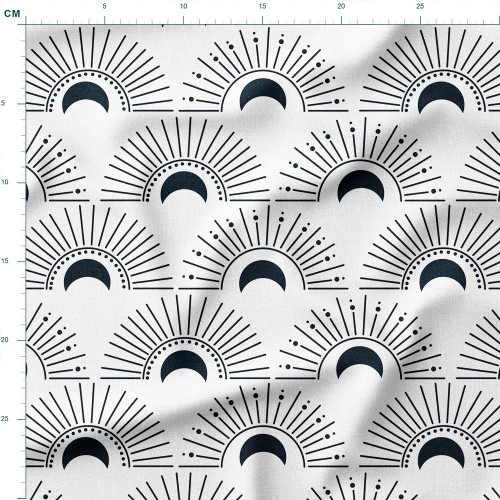The width and height of the screenshot is (500, 500).
Task: Click the 15 mark on the left ruler
Action: [4, 261]
